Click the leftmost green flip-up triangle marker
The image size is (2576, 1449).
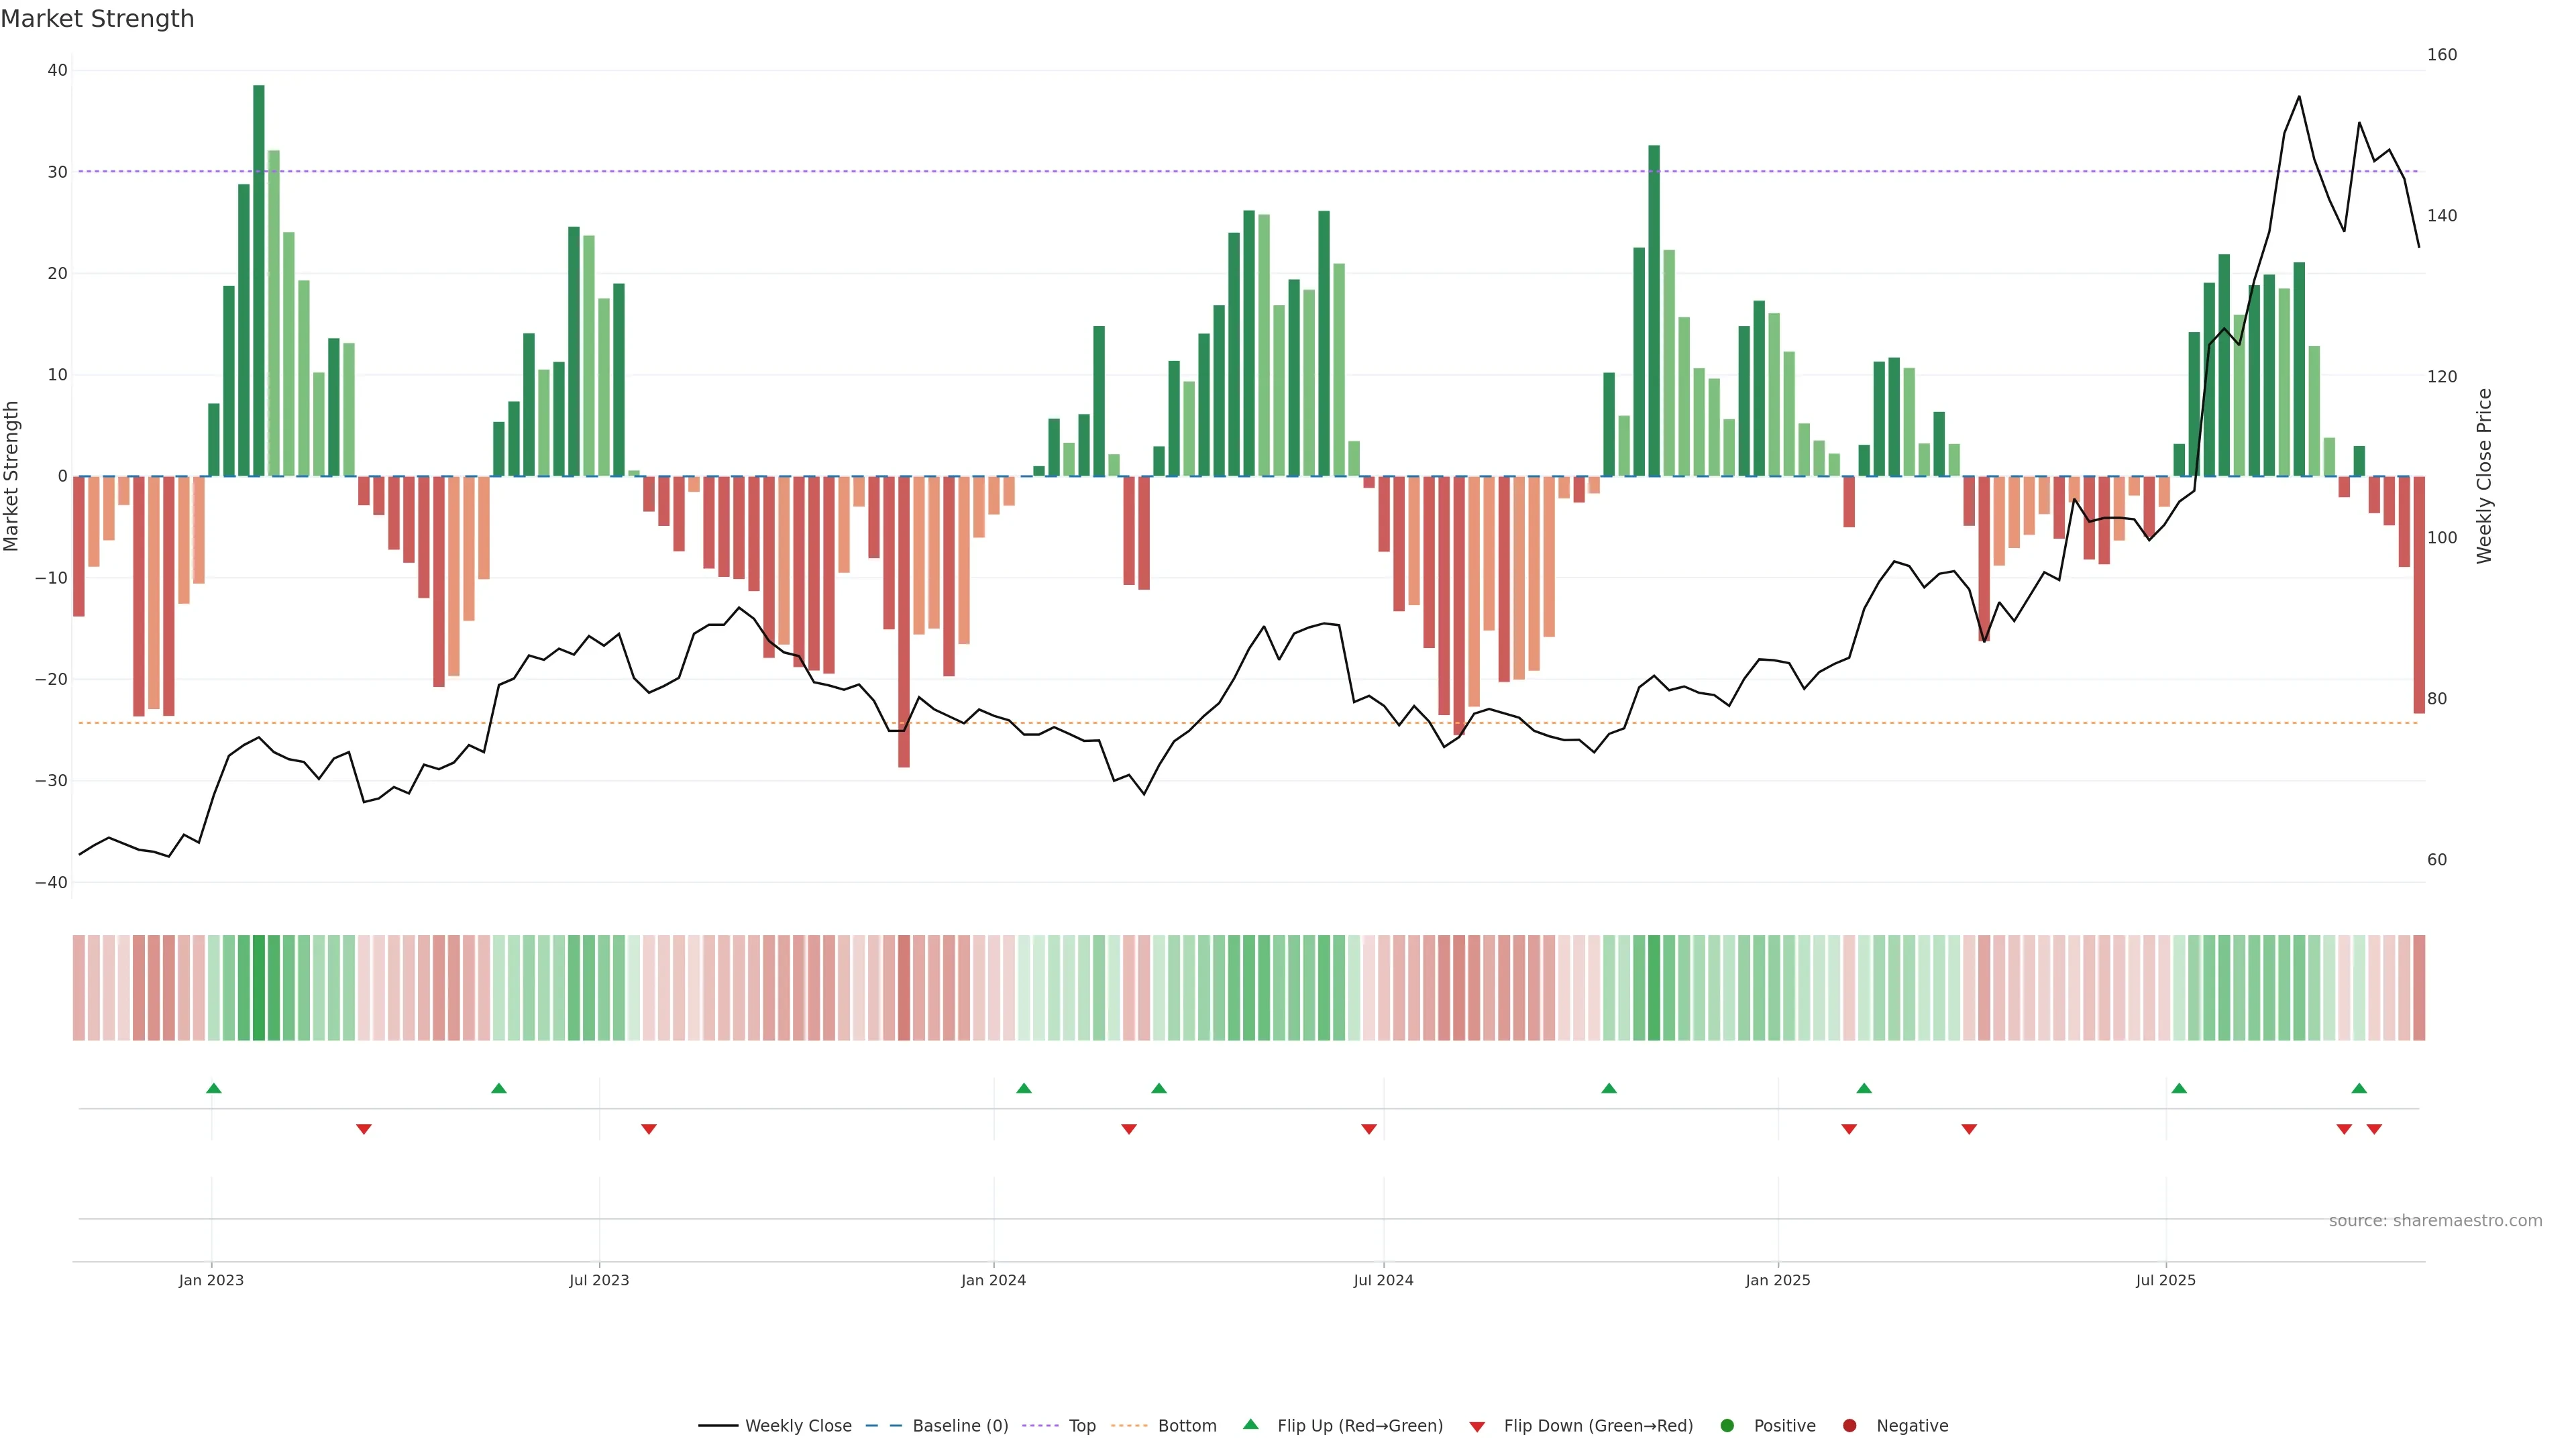pos(213,1088)
